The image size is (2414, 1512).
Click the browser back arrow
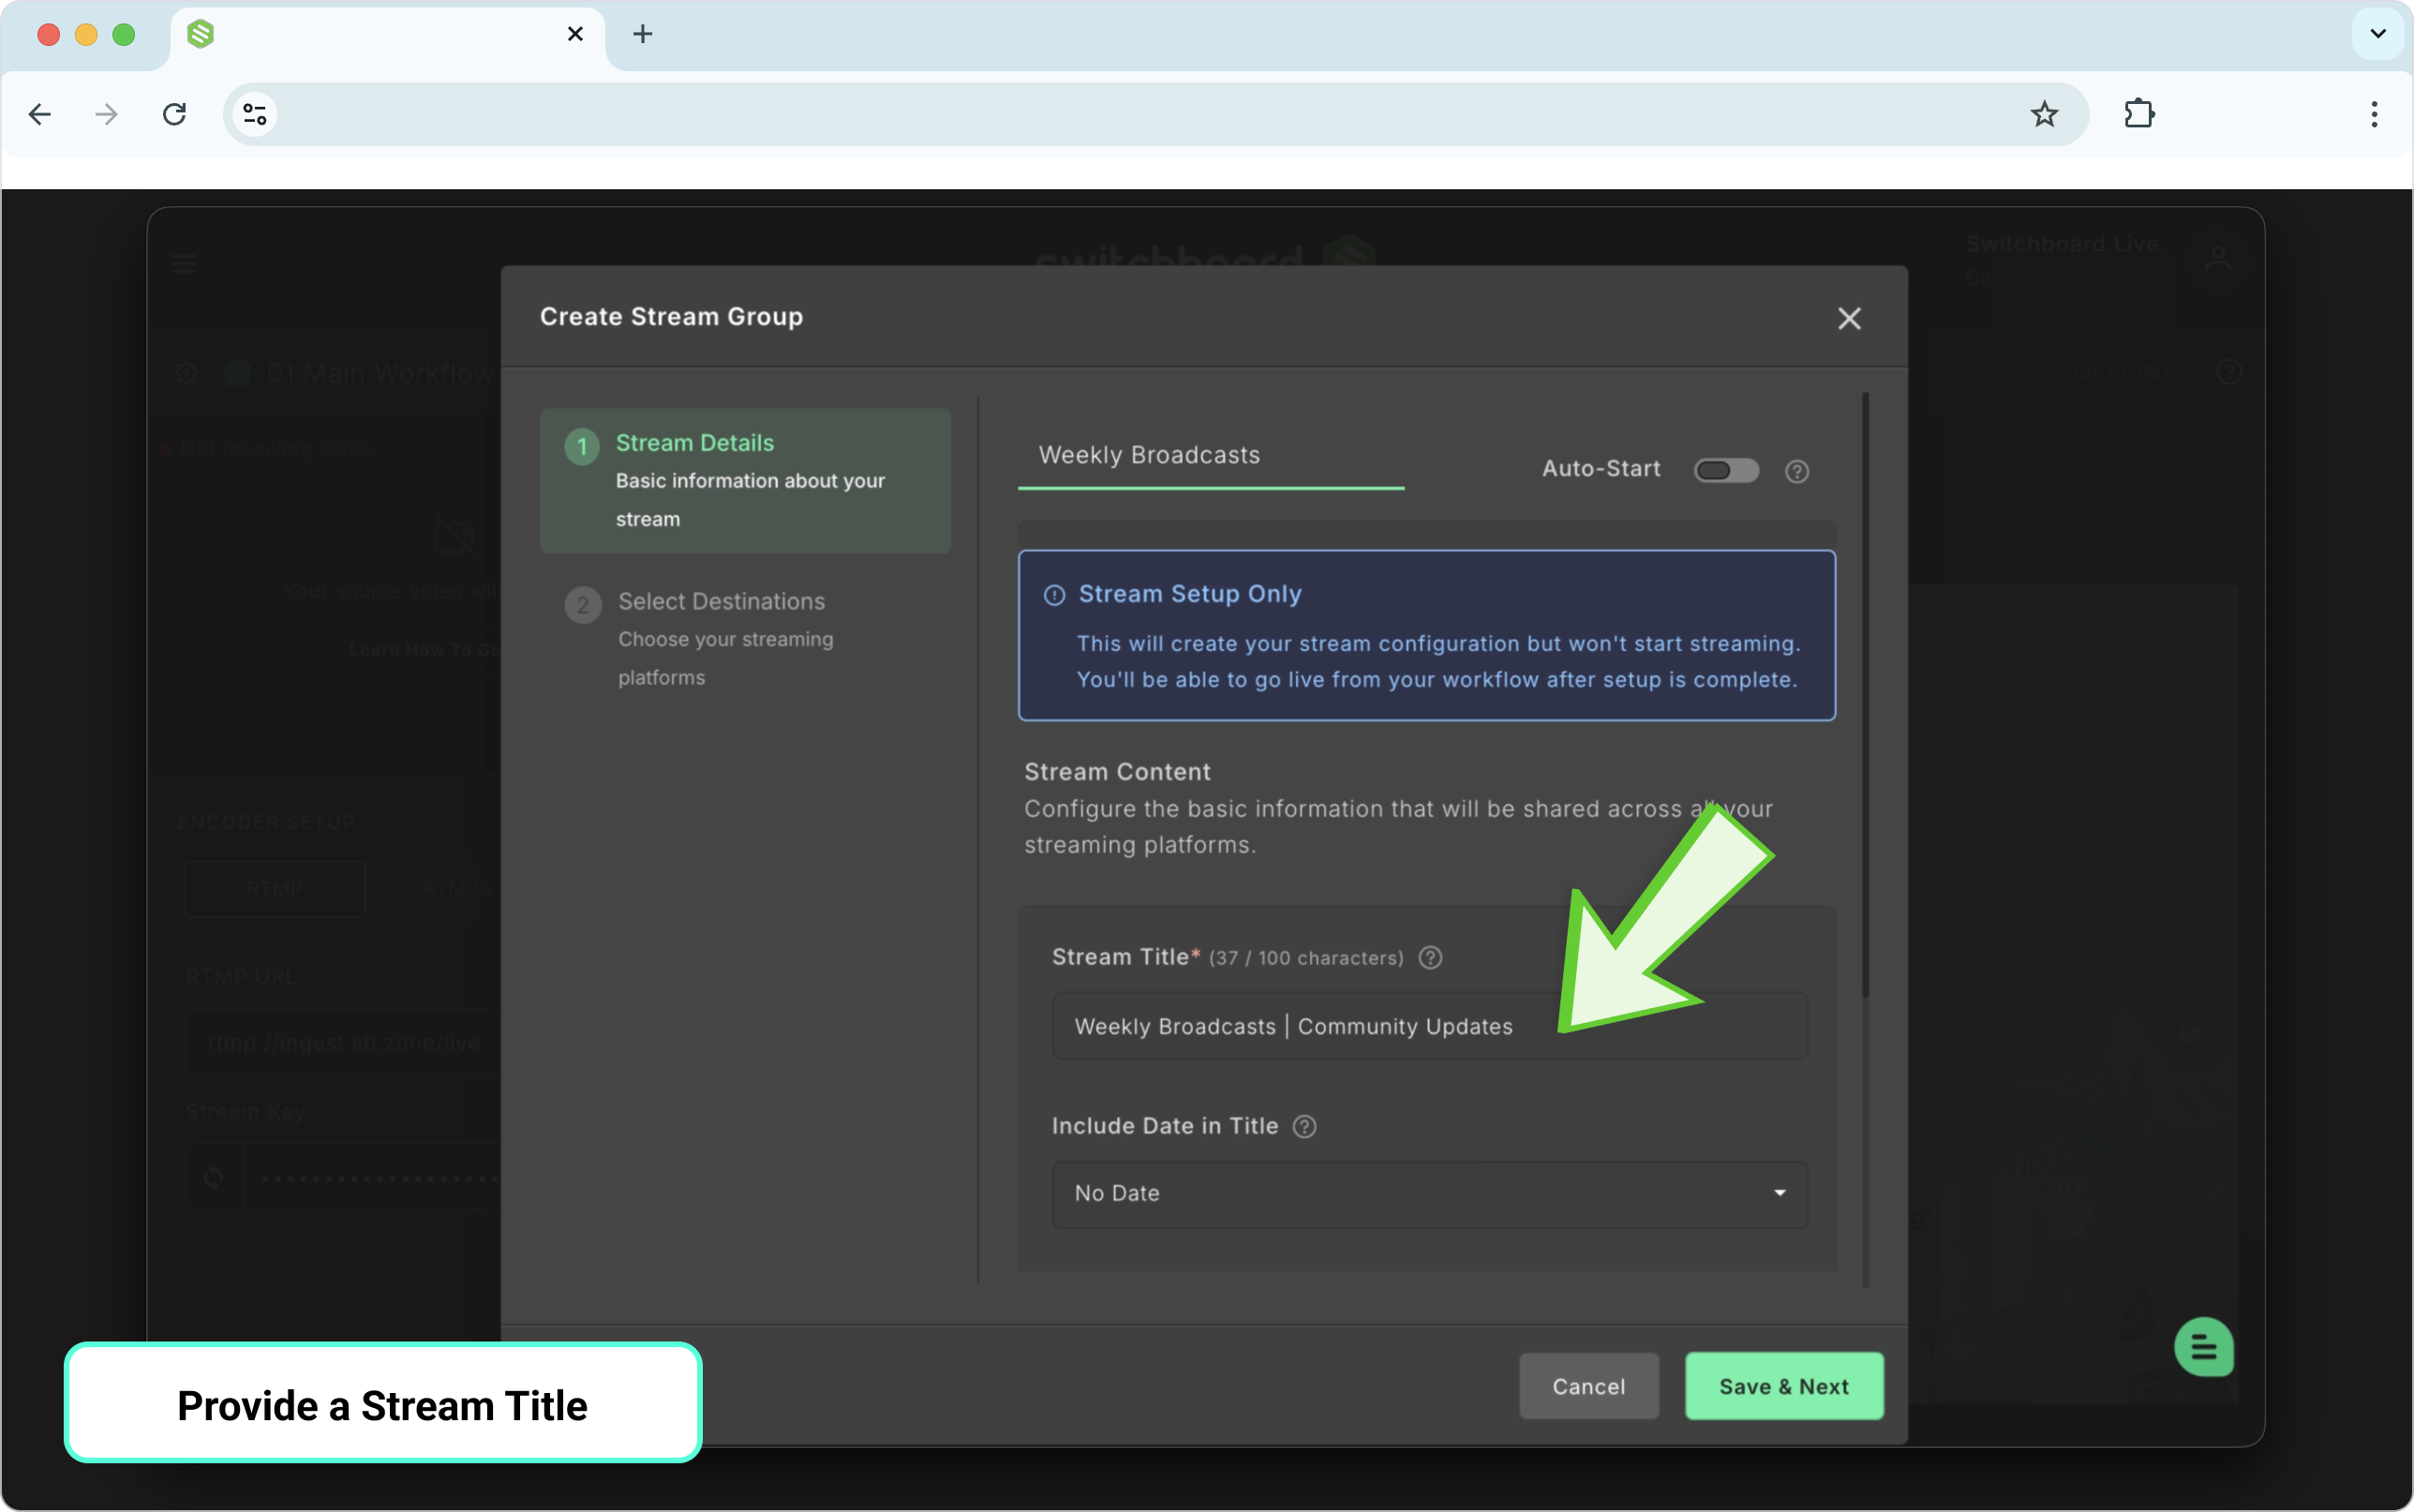pyautogui.click(x=40, y=114)
